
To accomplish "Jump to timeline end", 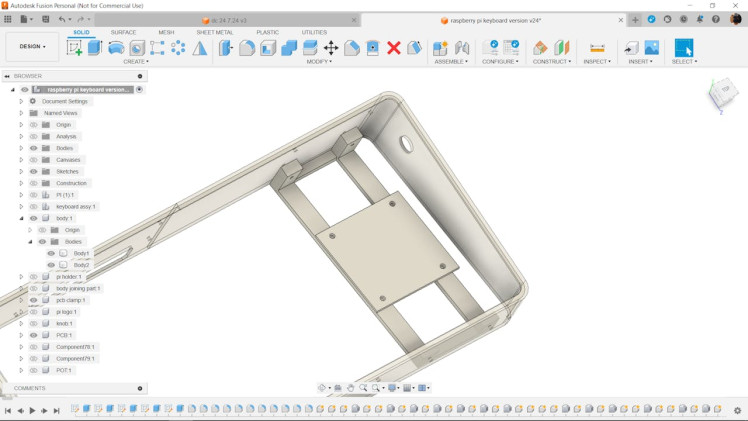I will 56,411.
